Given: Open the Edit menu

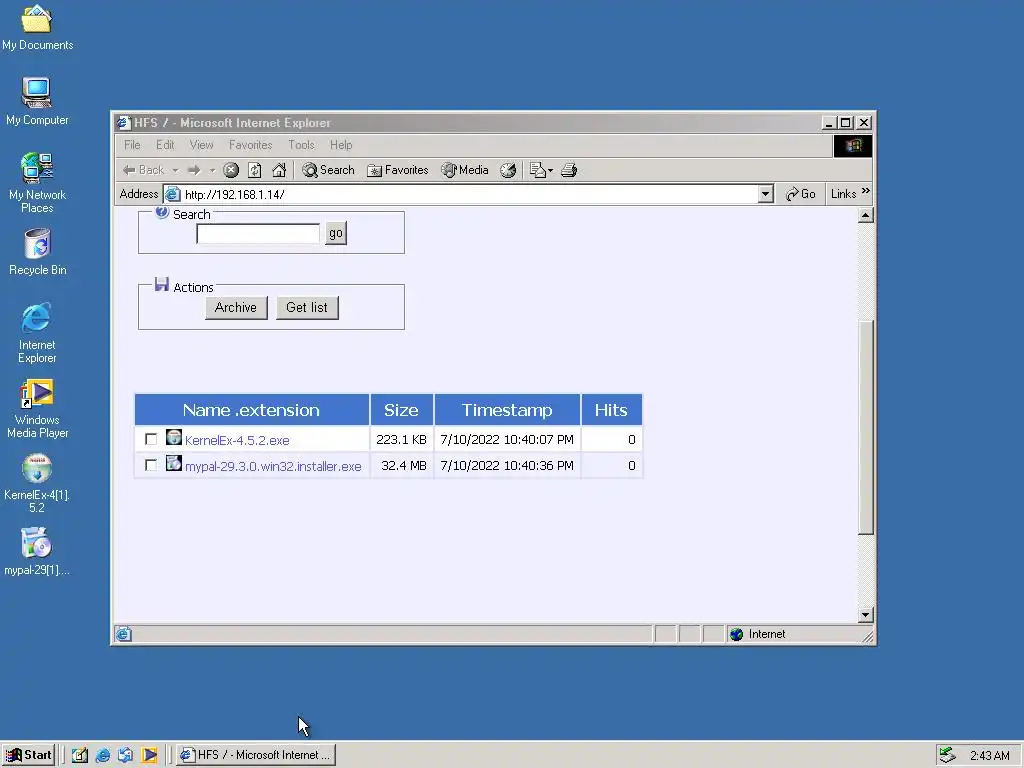Looking at the screenshot, I should point(165,145).
